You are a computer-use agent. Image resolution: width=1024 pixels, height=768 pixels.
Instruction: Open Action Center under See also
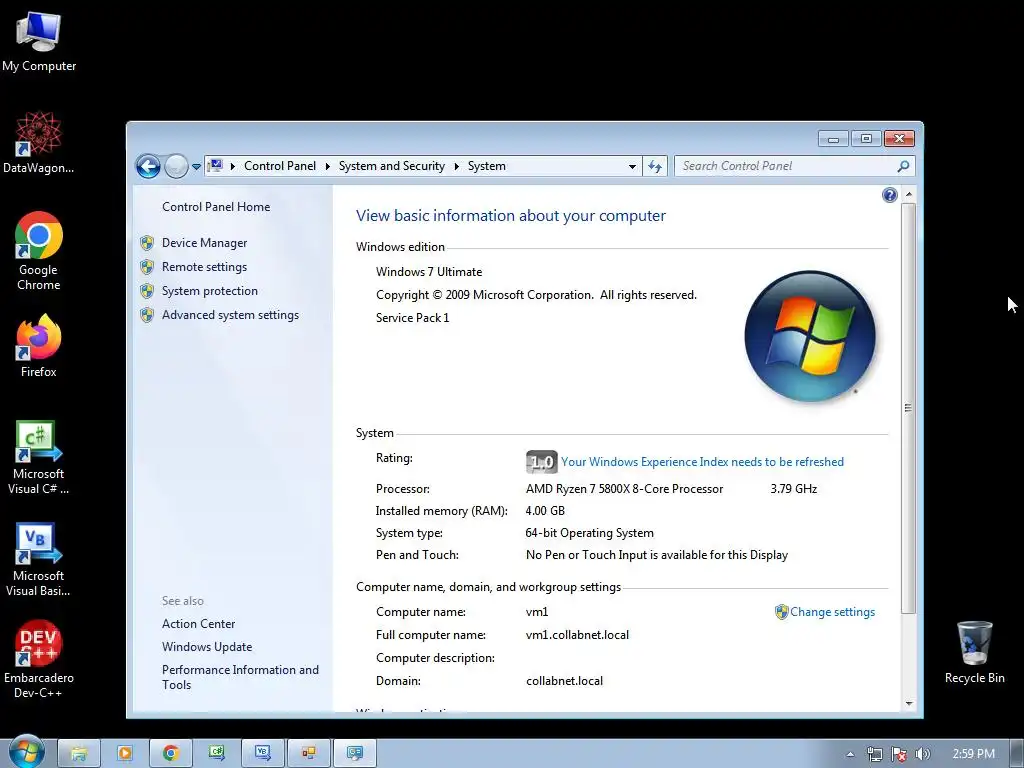199,624
